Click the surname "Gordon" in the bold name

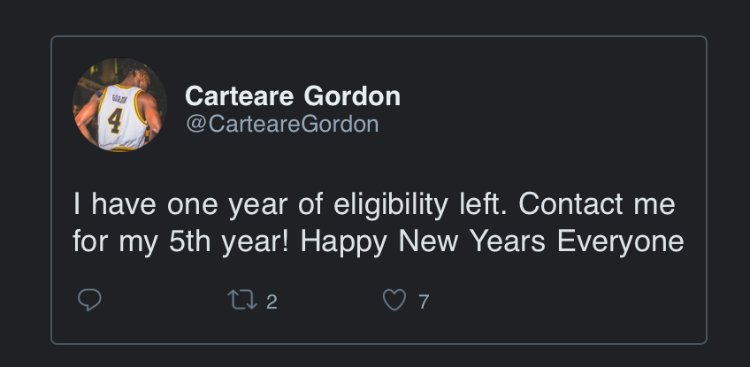[352, 96]
